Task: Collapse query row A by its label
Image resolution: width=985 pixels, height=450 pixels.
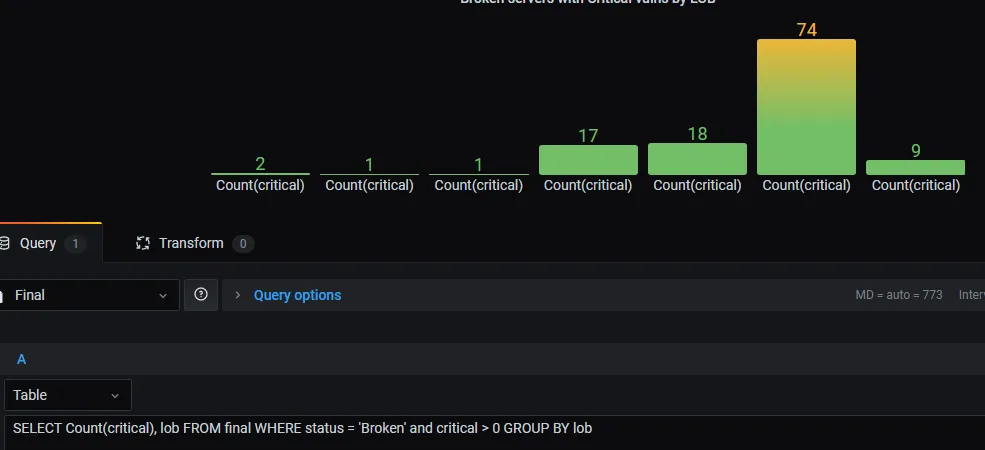Action: coord(22,358)
